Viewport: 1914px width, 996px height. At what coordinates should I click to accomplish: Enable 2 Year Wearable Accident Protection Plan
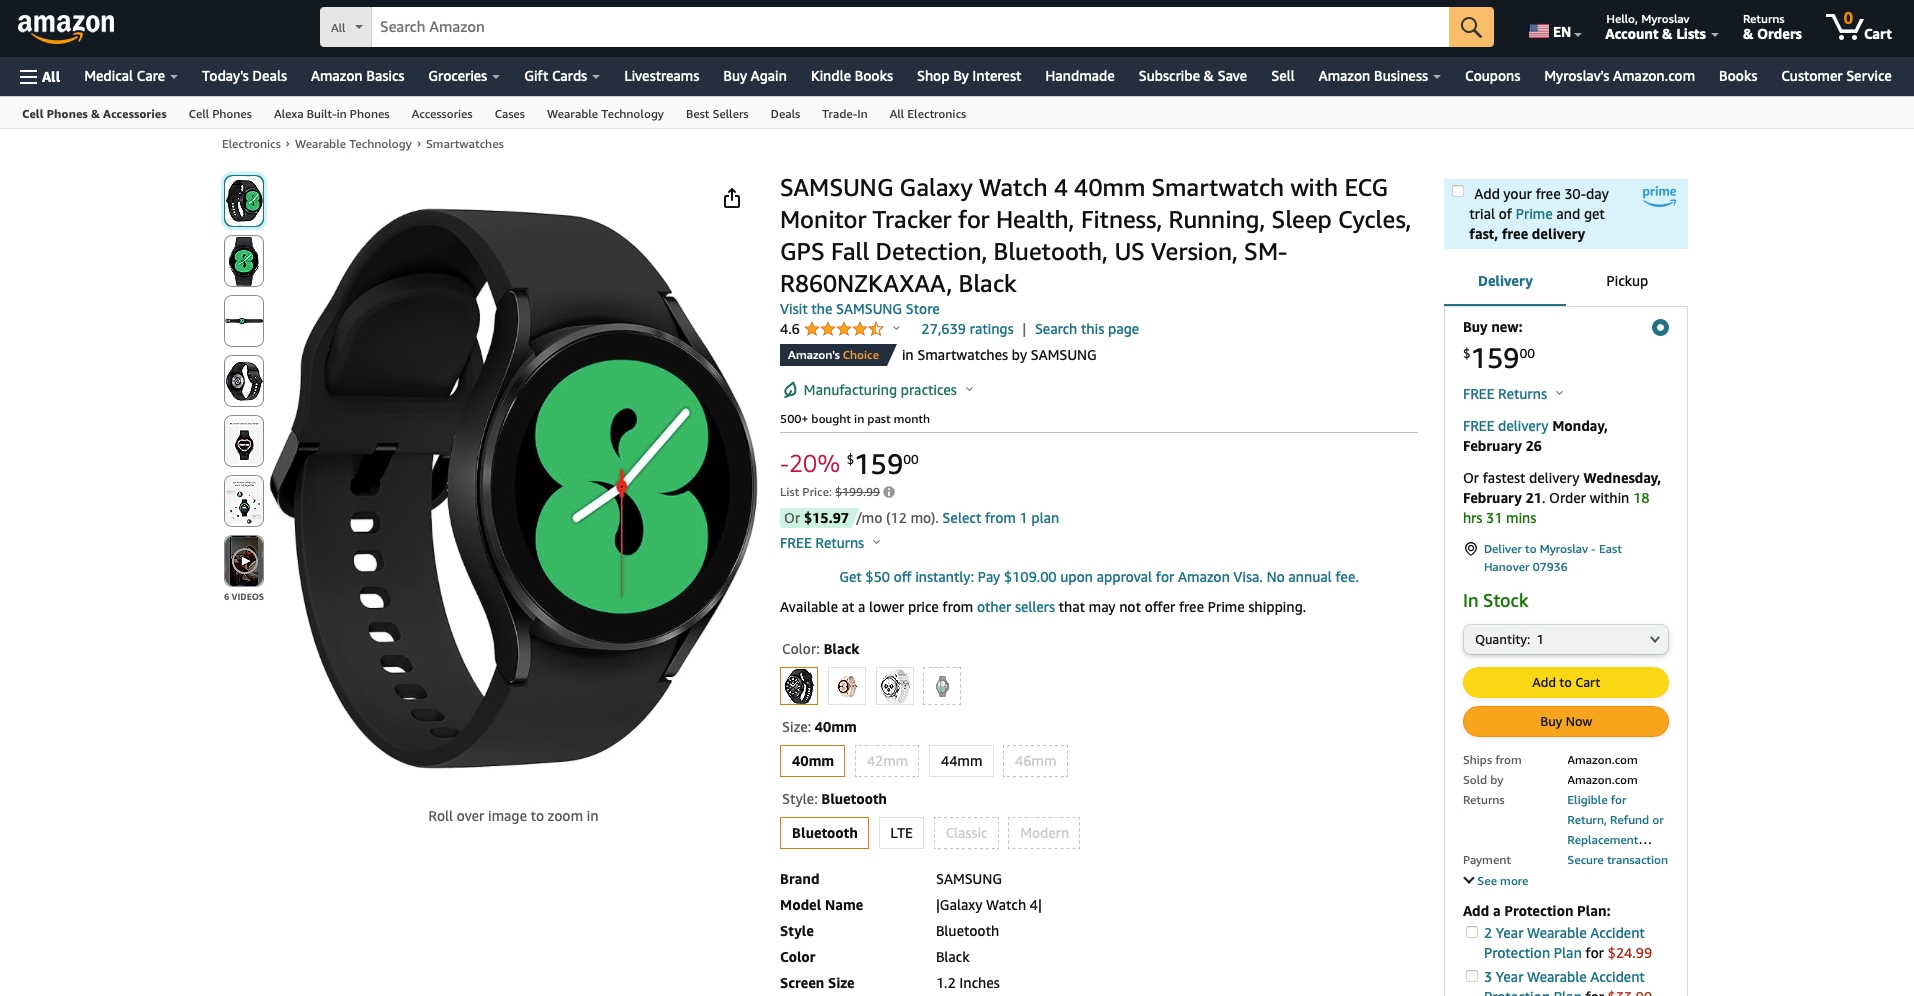click(x=1472, y=933)
